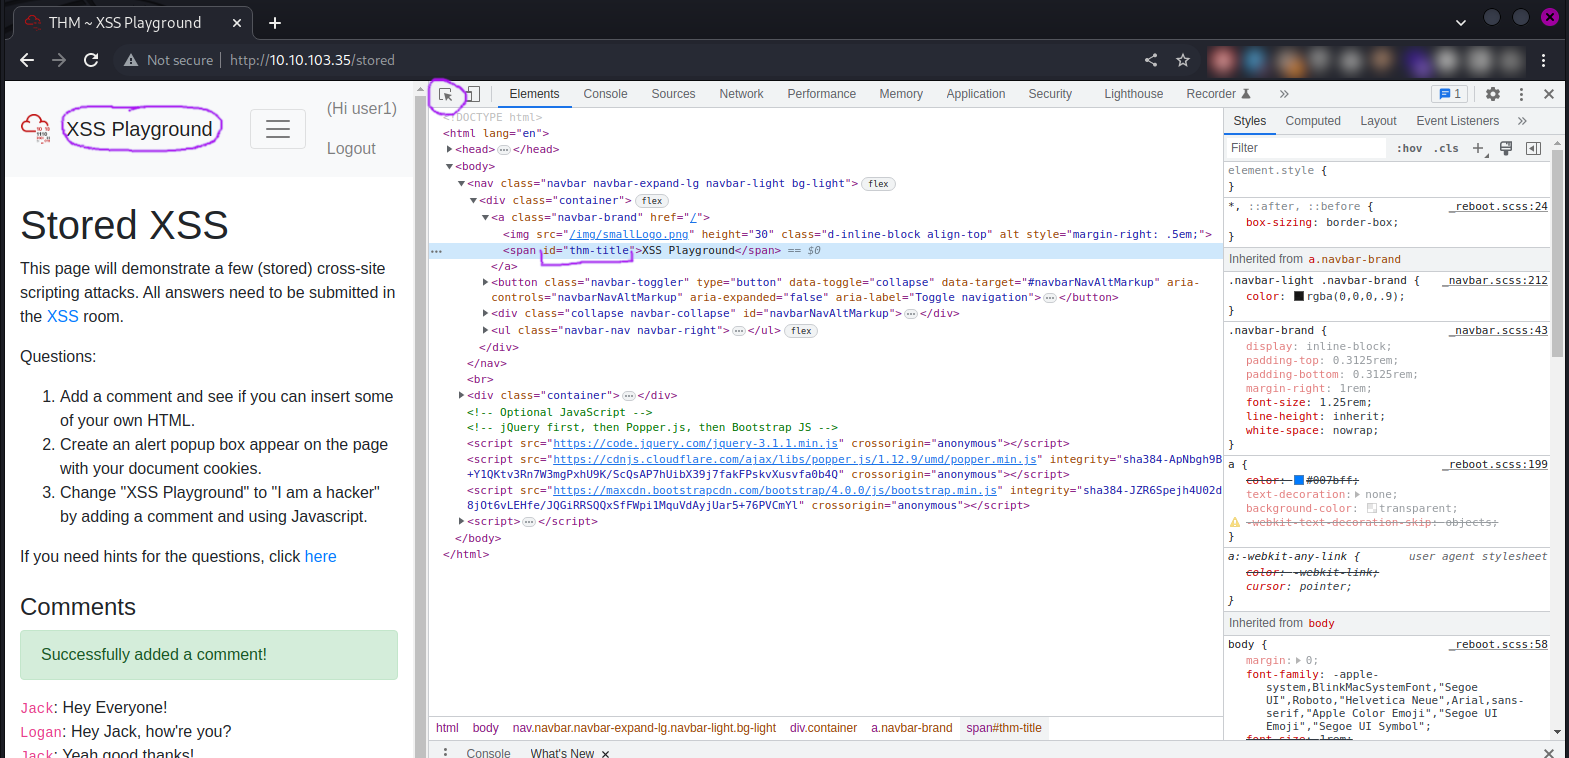Open the tab search chevron
The image size is (1569, 758).
(x=1461, y=22)
